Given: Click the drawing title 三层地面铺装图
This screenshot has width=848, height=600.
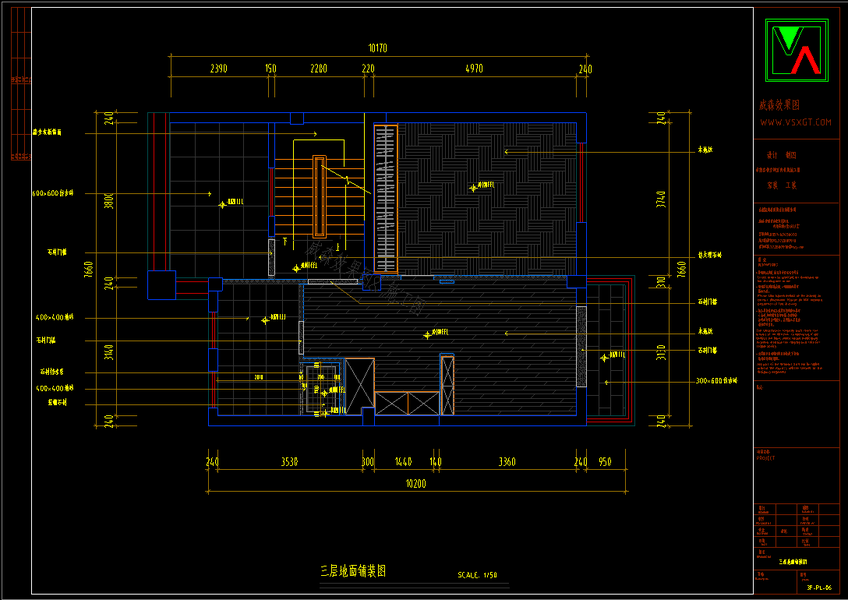Looking at the screenshot, I should (x=353, y=571).
